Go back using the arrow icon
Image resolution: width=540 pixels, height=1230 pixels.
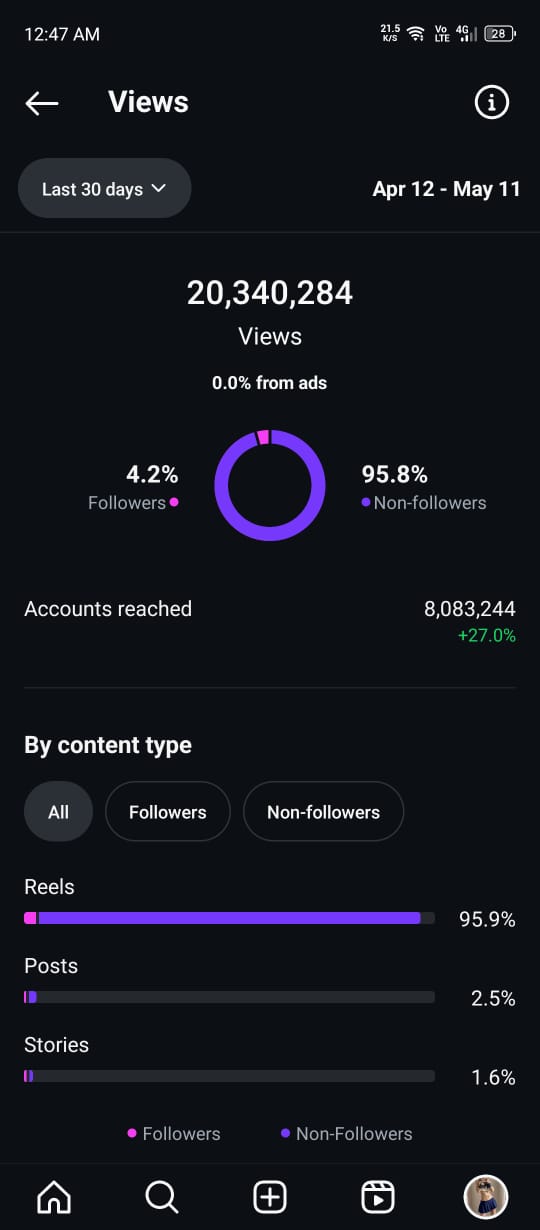coord(42,103)
